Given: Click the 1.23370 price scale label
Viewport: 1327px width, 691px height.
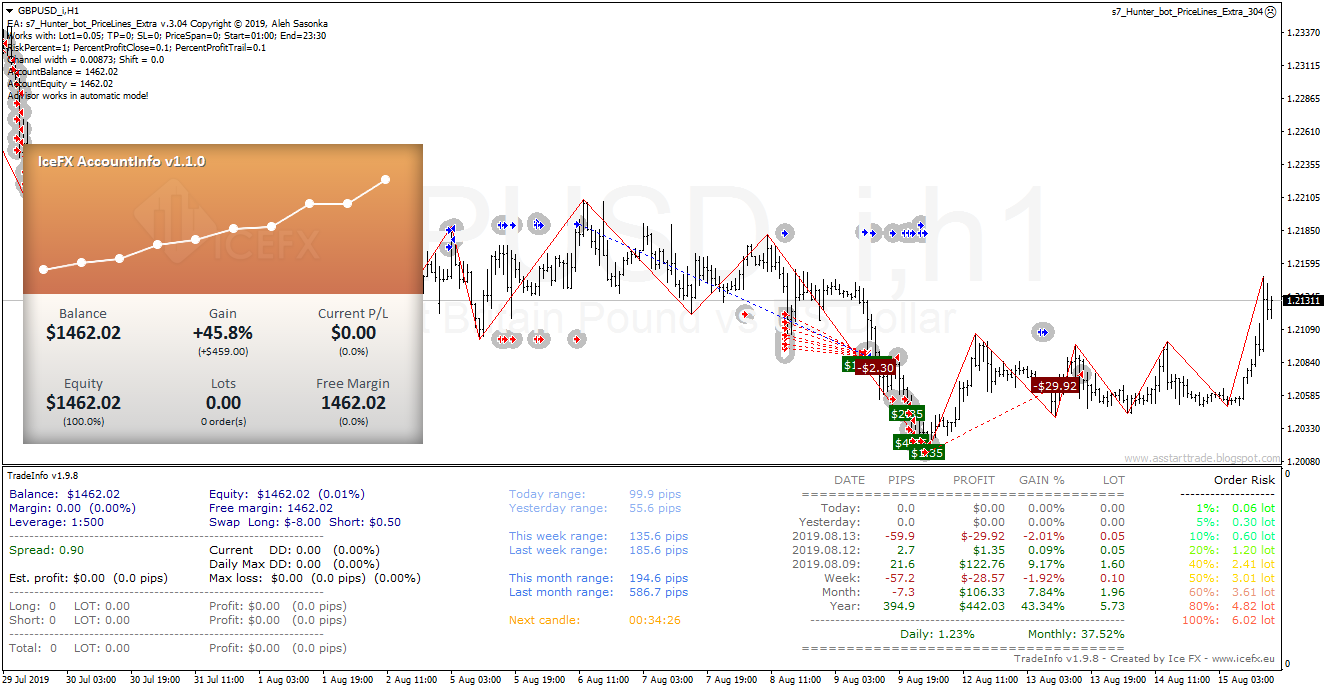Looking at the screenshot, I should coord(1304,33).
